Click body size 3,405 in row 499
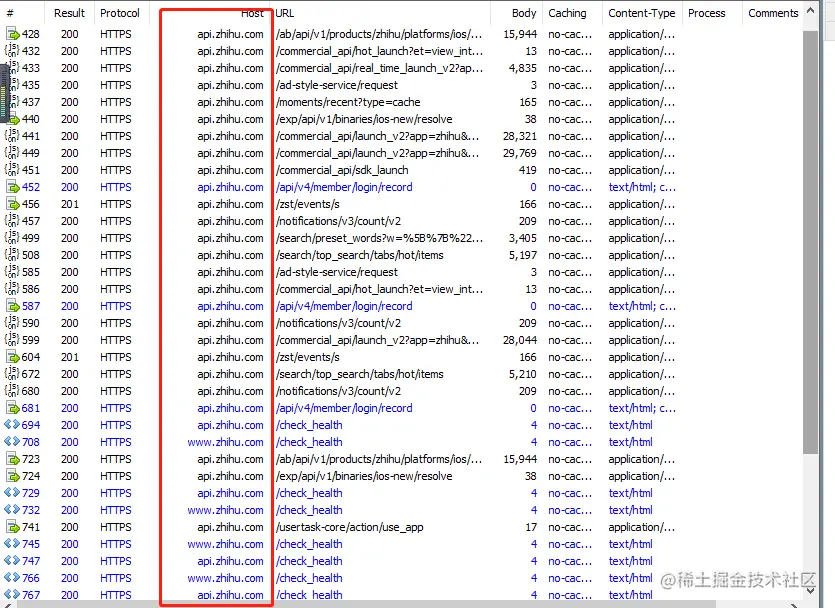Viewport: 835px width, 608px height. point(522,239)
